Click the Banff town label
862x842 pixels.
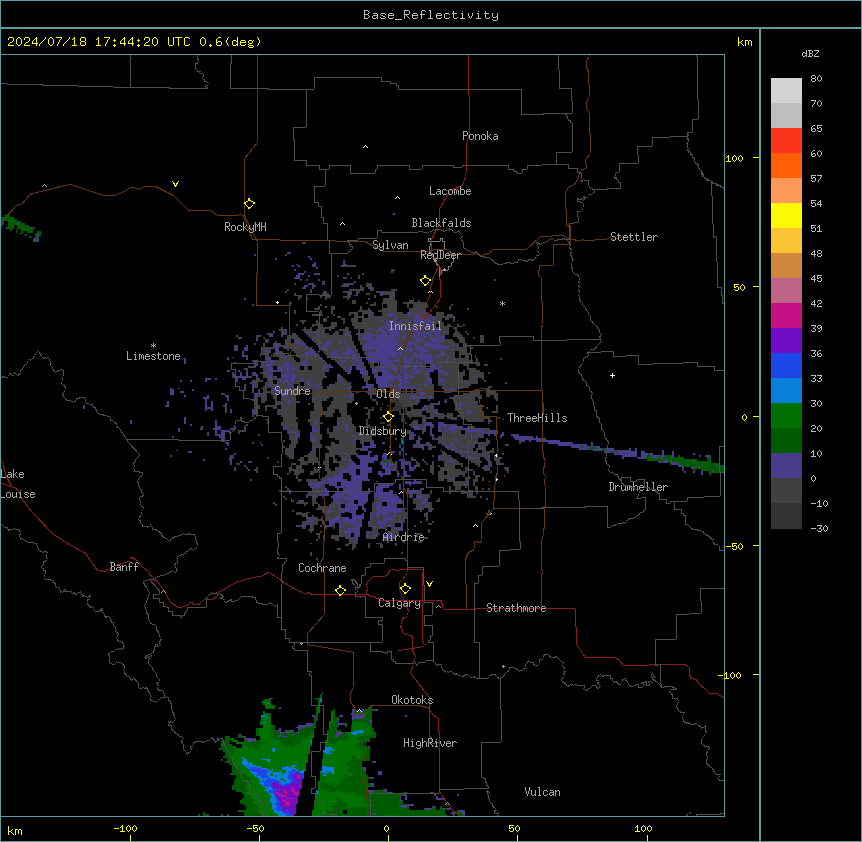[x=124, y=567]
